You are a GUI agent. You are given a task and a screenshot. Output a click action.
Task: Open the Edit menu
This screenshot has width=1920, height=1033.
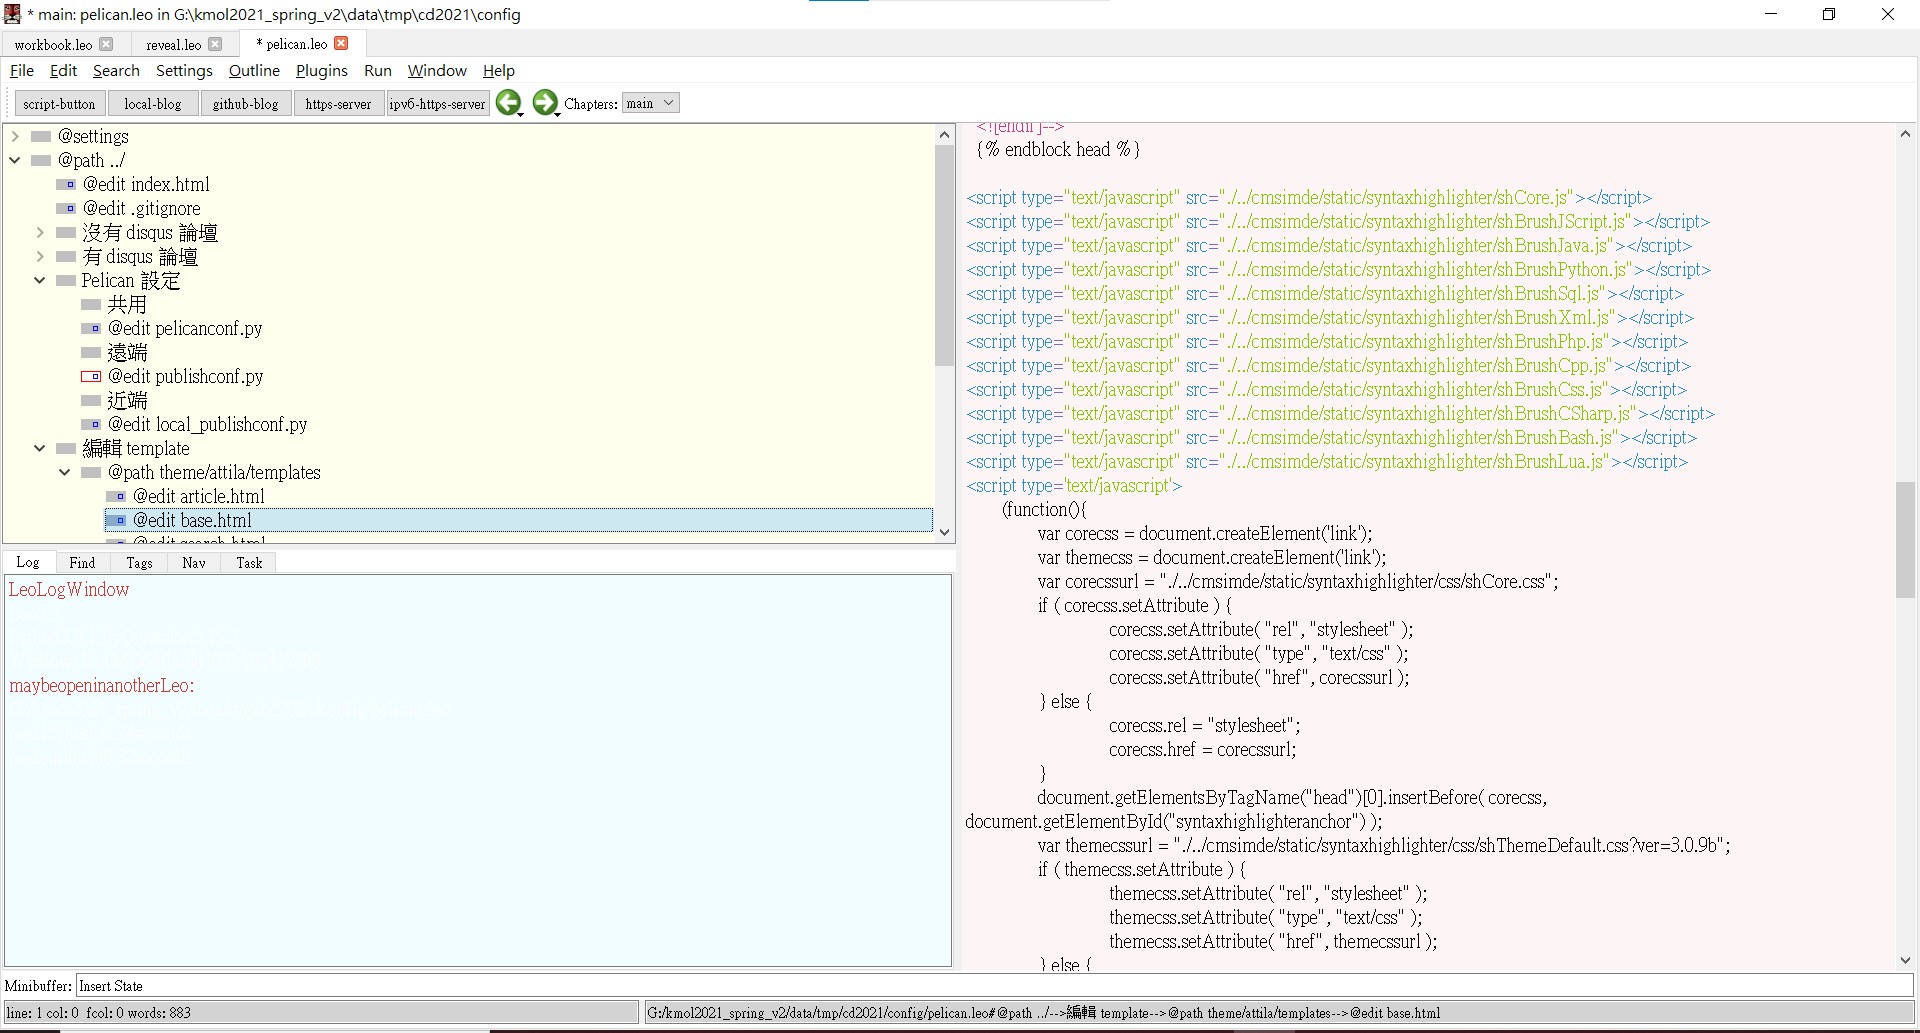63,70
